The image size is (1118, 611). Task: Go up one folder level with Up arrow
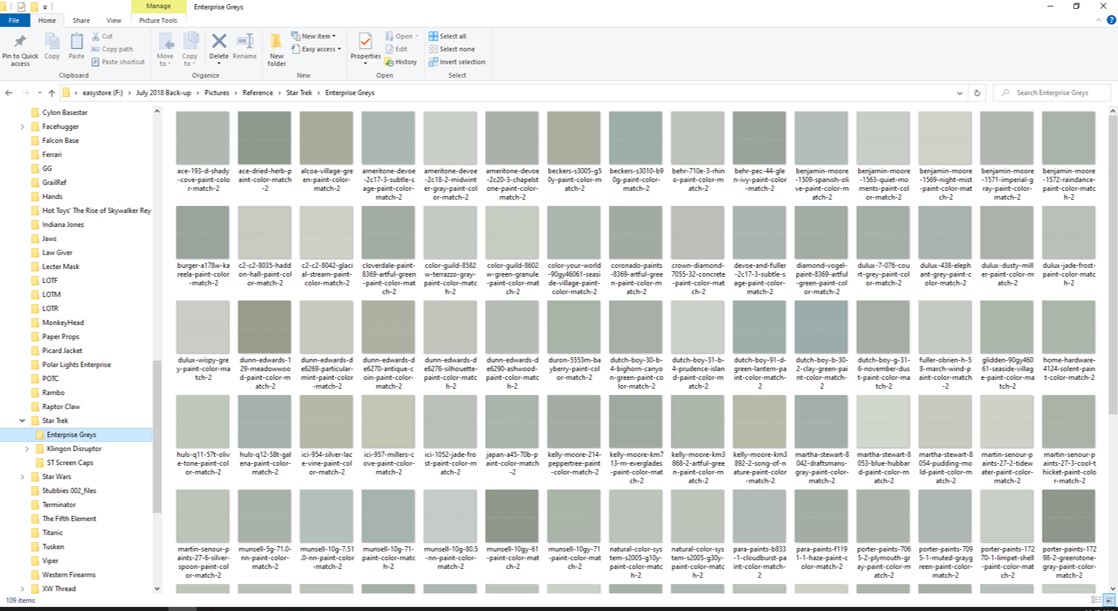click(51, 93)
